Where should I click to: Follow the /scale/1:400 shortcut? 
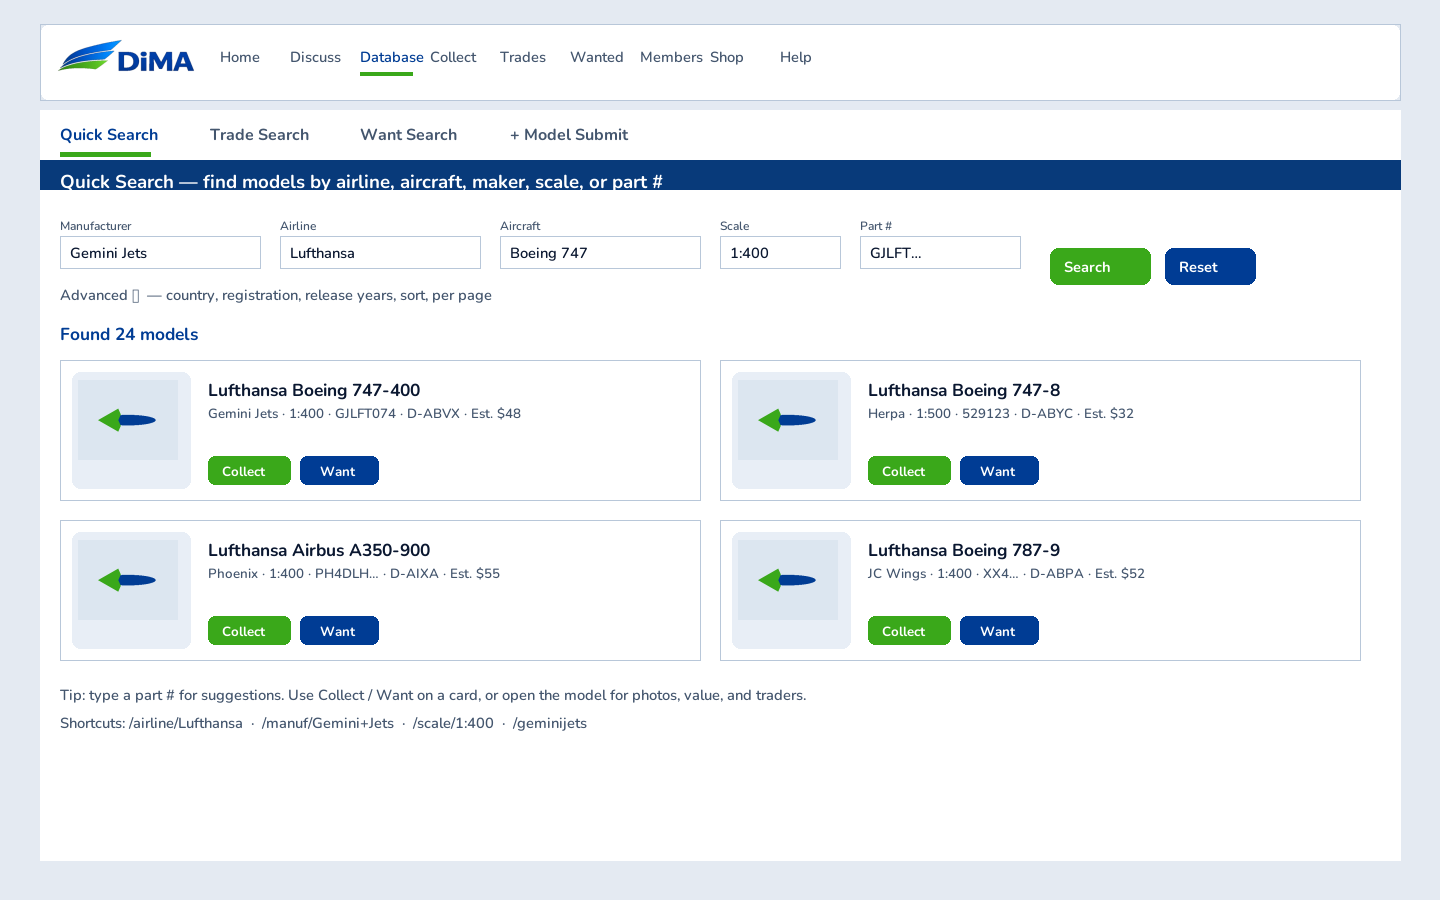coord(453,723)
